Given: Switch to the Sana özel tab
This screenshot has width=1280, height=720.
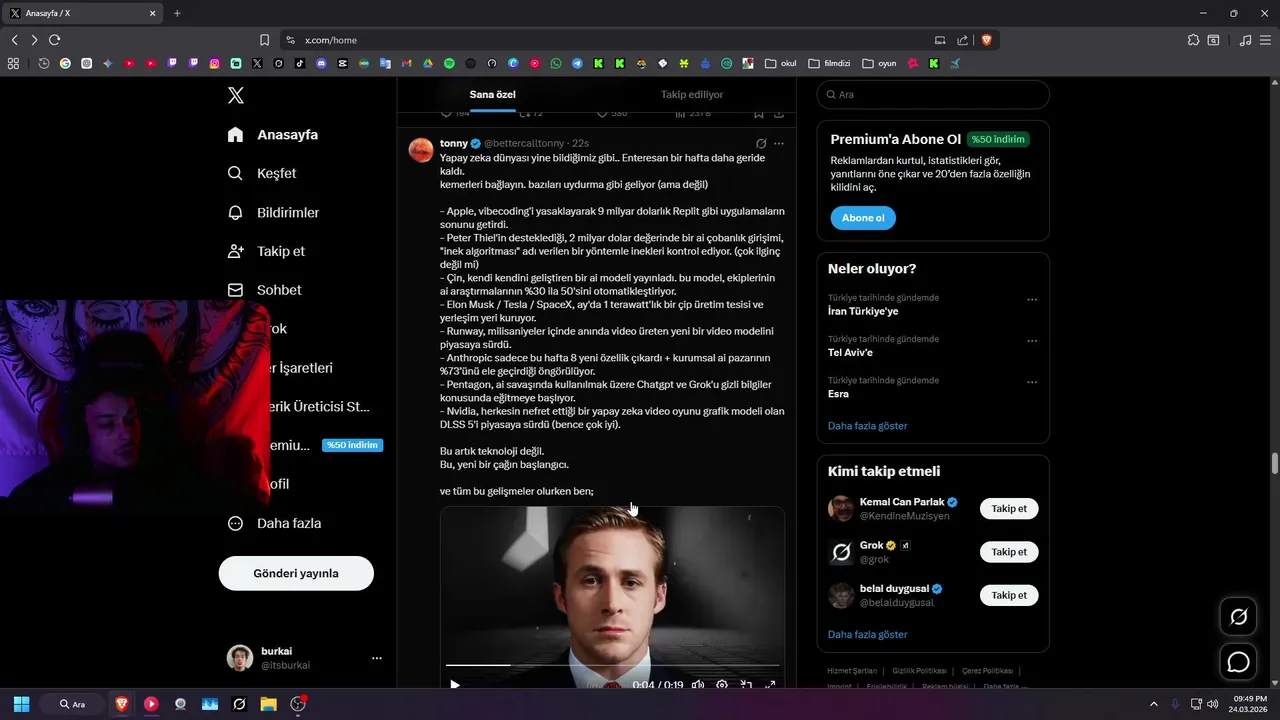Looking at the screenshot, I should click(492, 95).
